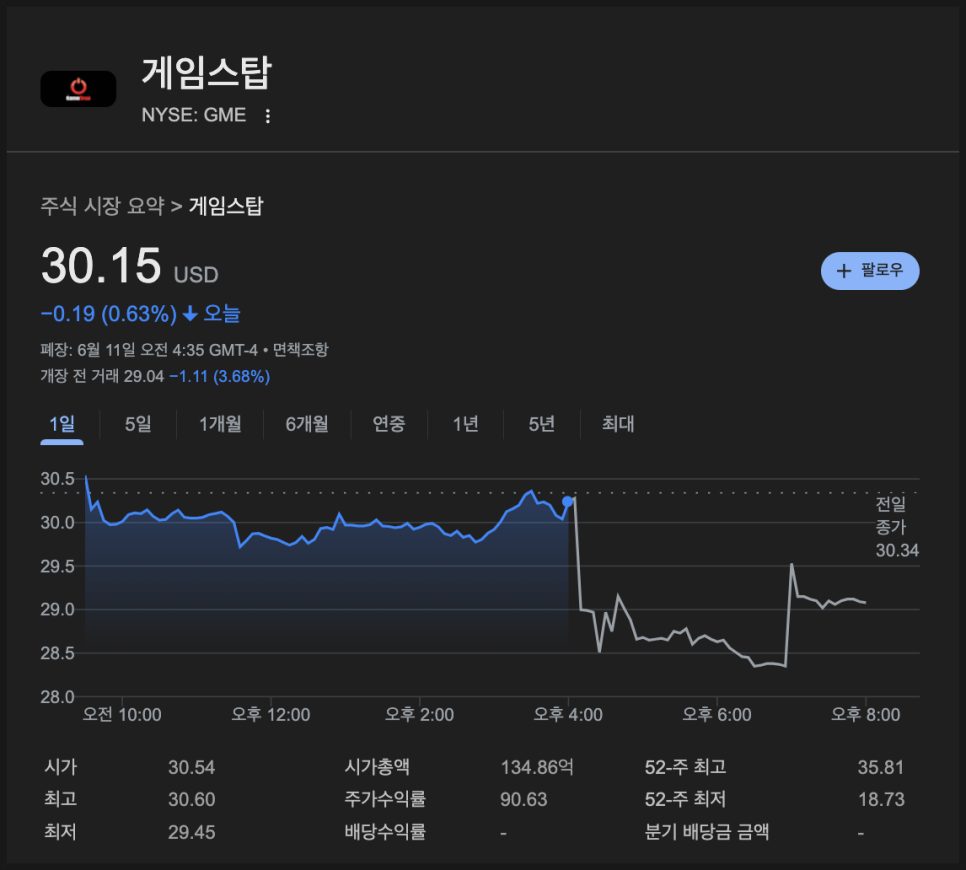The width and height of the screenshot is (966, 870).
Task: Click the pre-market price 29.04
Action: (144, 376)
